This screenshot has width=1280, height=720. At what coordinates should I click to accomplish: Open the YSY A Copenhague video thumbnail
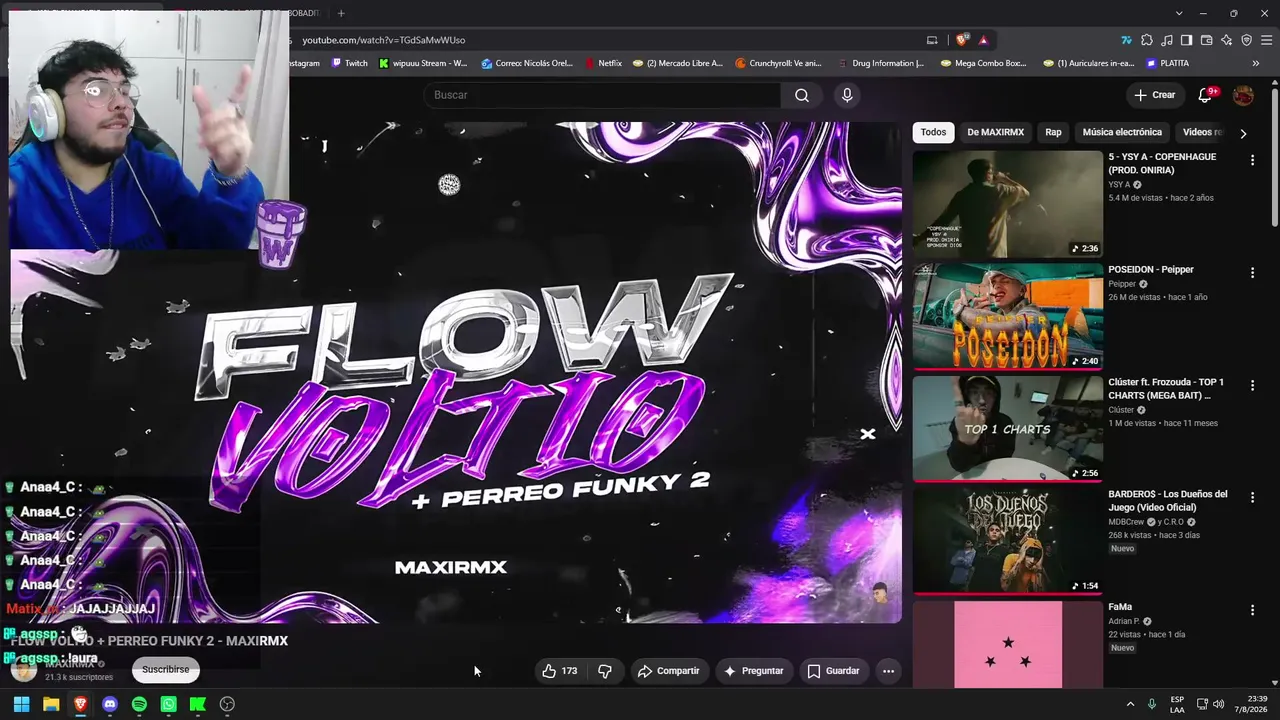pyautogui.click(x=1007, y=204)
